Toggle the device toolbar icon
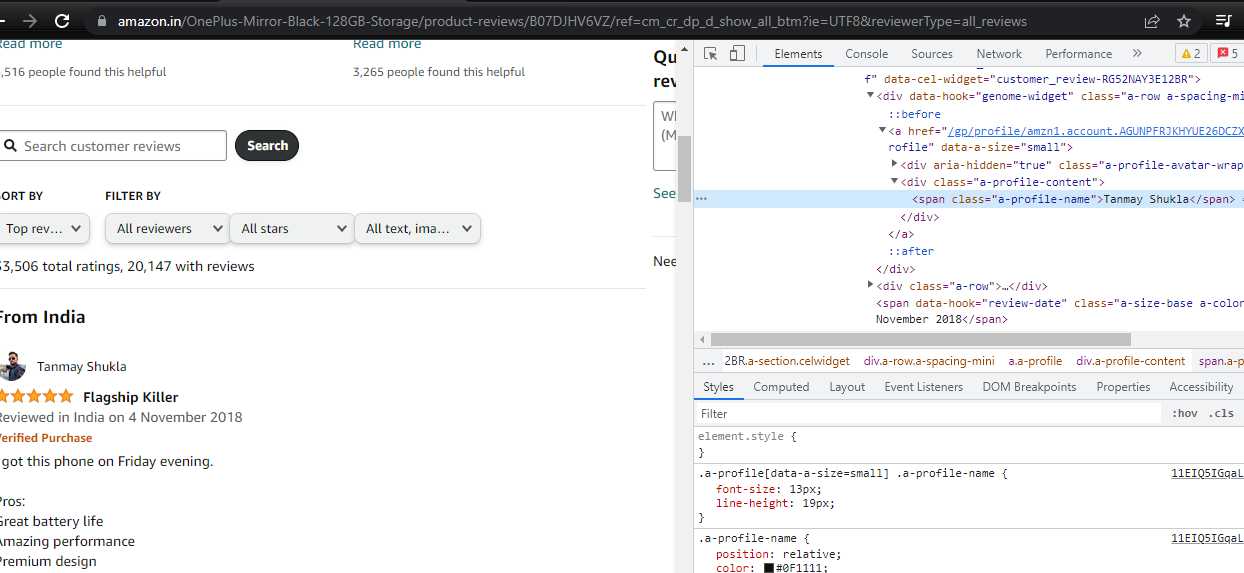 tap(737, 54)
